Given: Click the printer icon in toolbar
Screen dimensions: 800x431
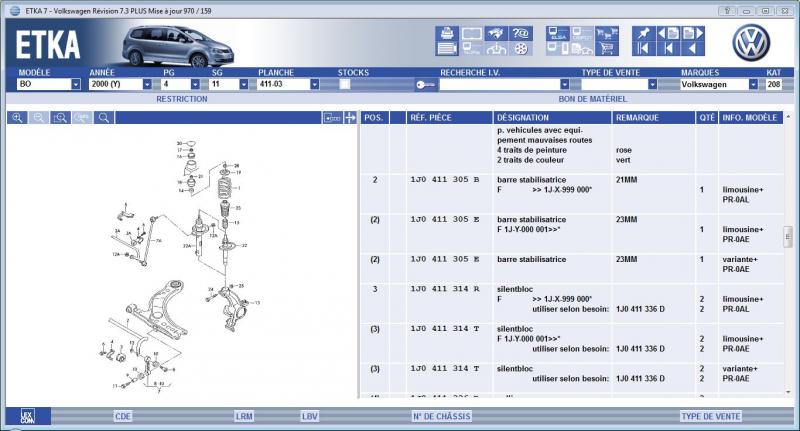Looking at the screenshot, I should click(x=447, y=33).
